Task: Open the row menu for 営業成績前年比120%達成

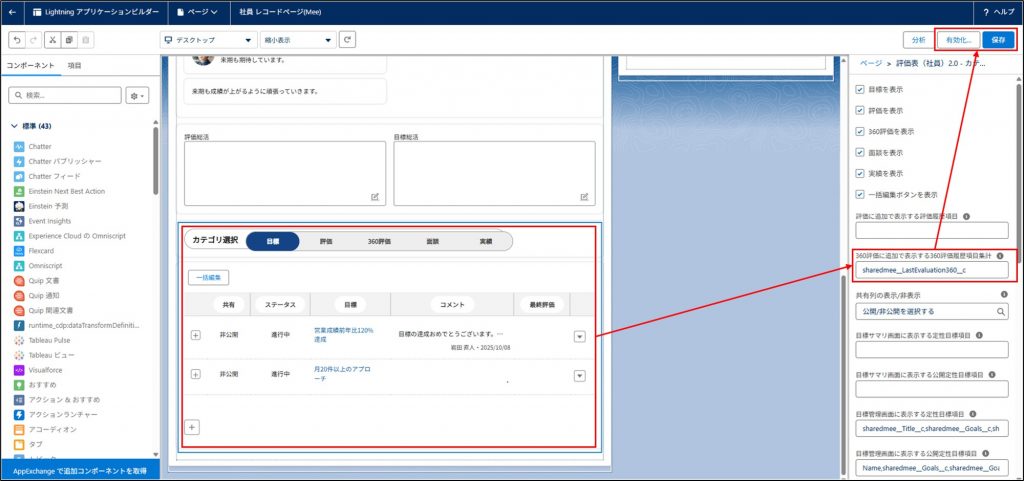Action: coord(578,336)
